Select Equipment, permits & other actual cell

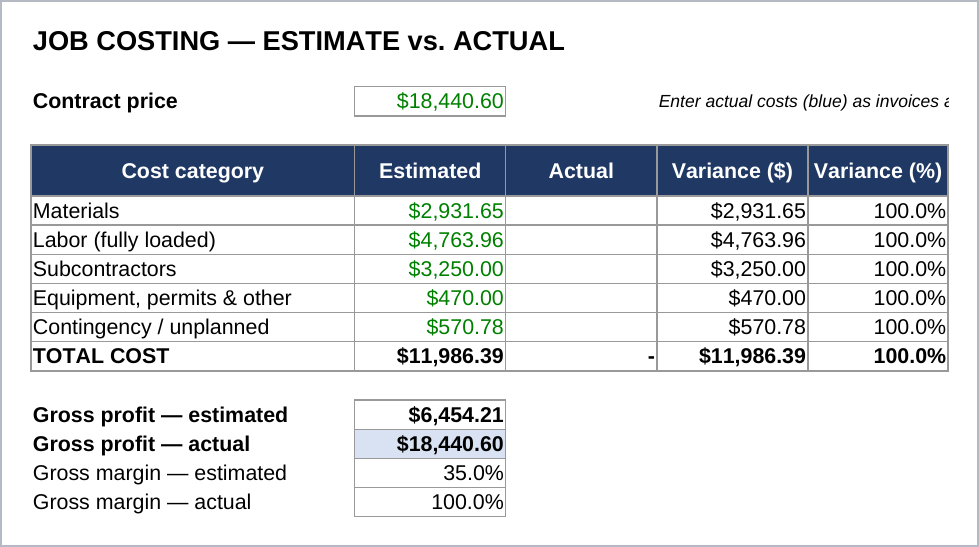click(x=581, y=298)
